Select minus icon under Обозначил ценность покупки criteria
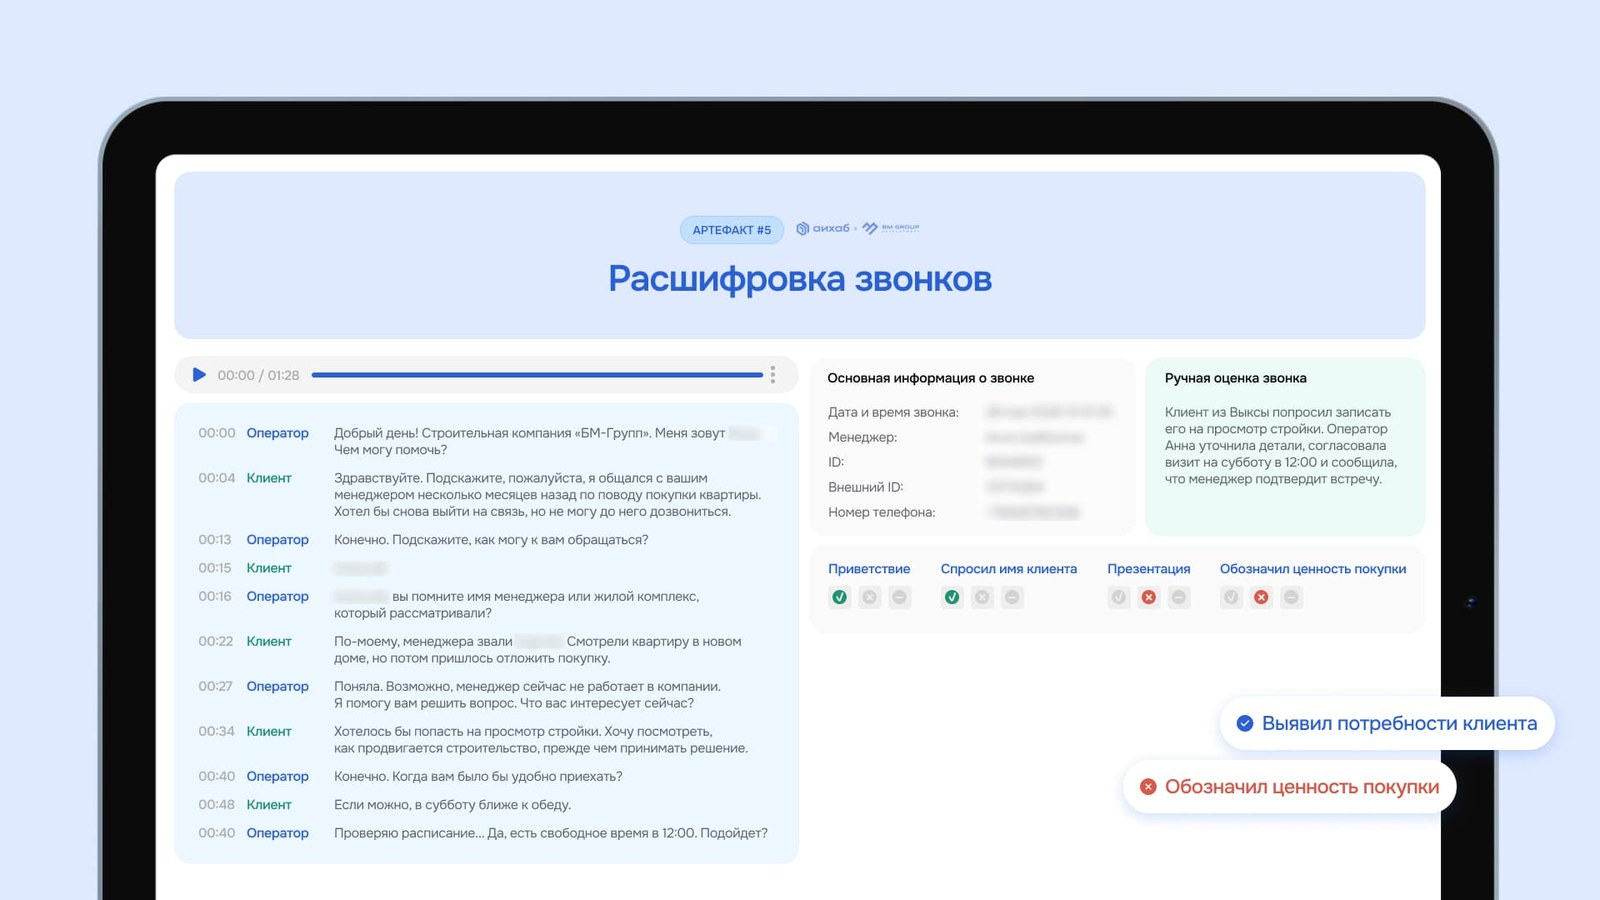1600x900 pixels. pos(1291,597)
